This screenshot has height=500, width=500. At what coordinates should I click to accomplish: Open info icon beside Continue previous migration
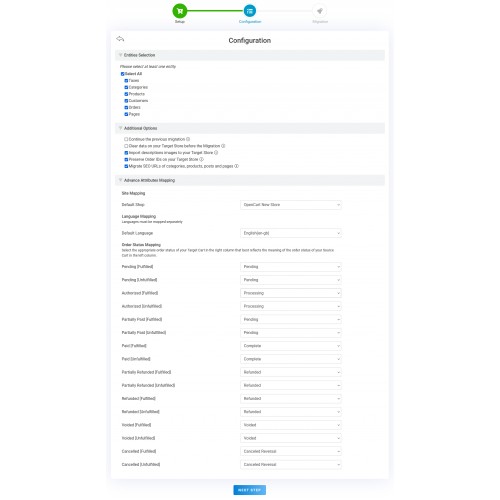pyautogui.click(x=188, y=139)
